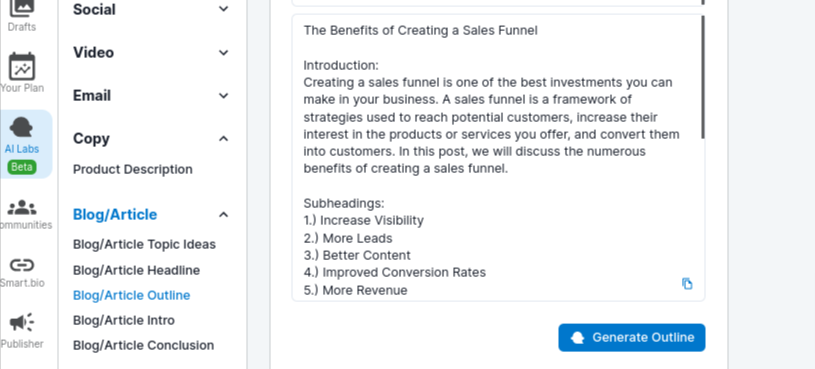Open Drafts from the sidebar
This screenshot has height=369, width=815.
pos(22,16)
